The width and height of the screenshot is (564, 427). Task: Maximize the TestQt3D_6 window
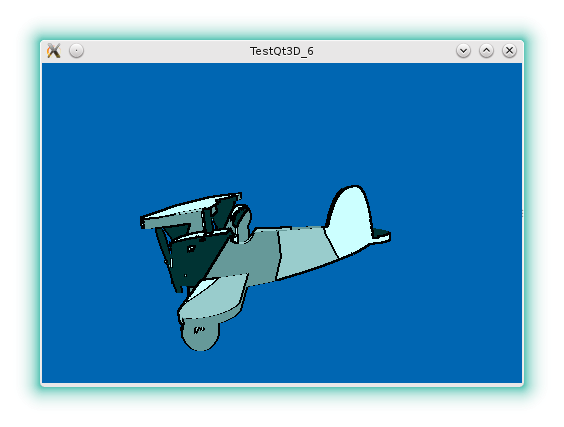[486, 51]
